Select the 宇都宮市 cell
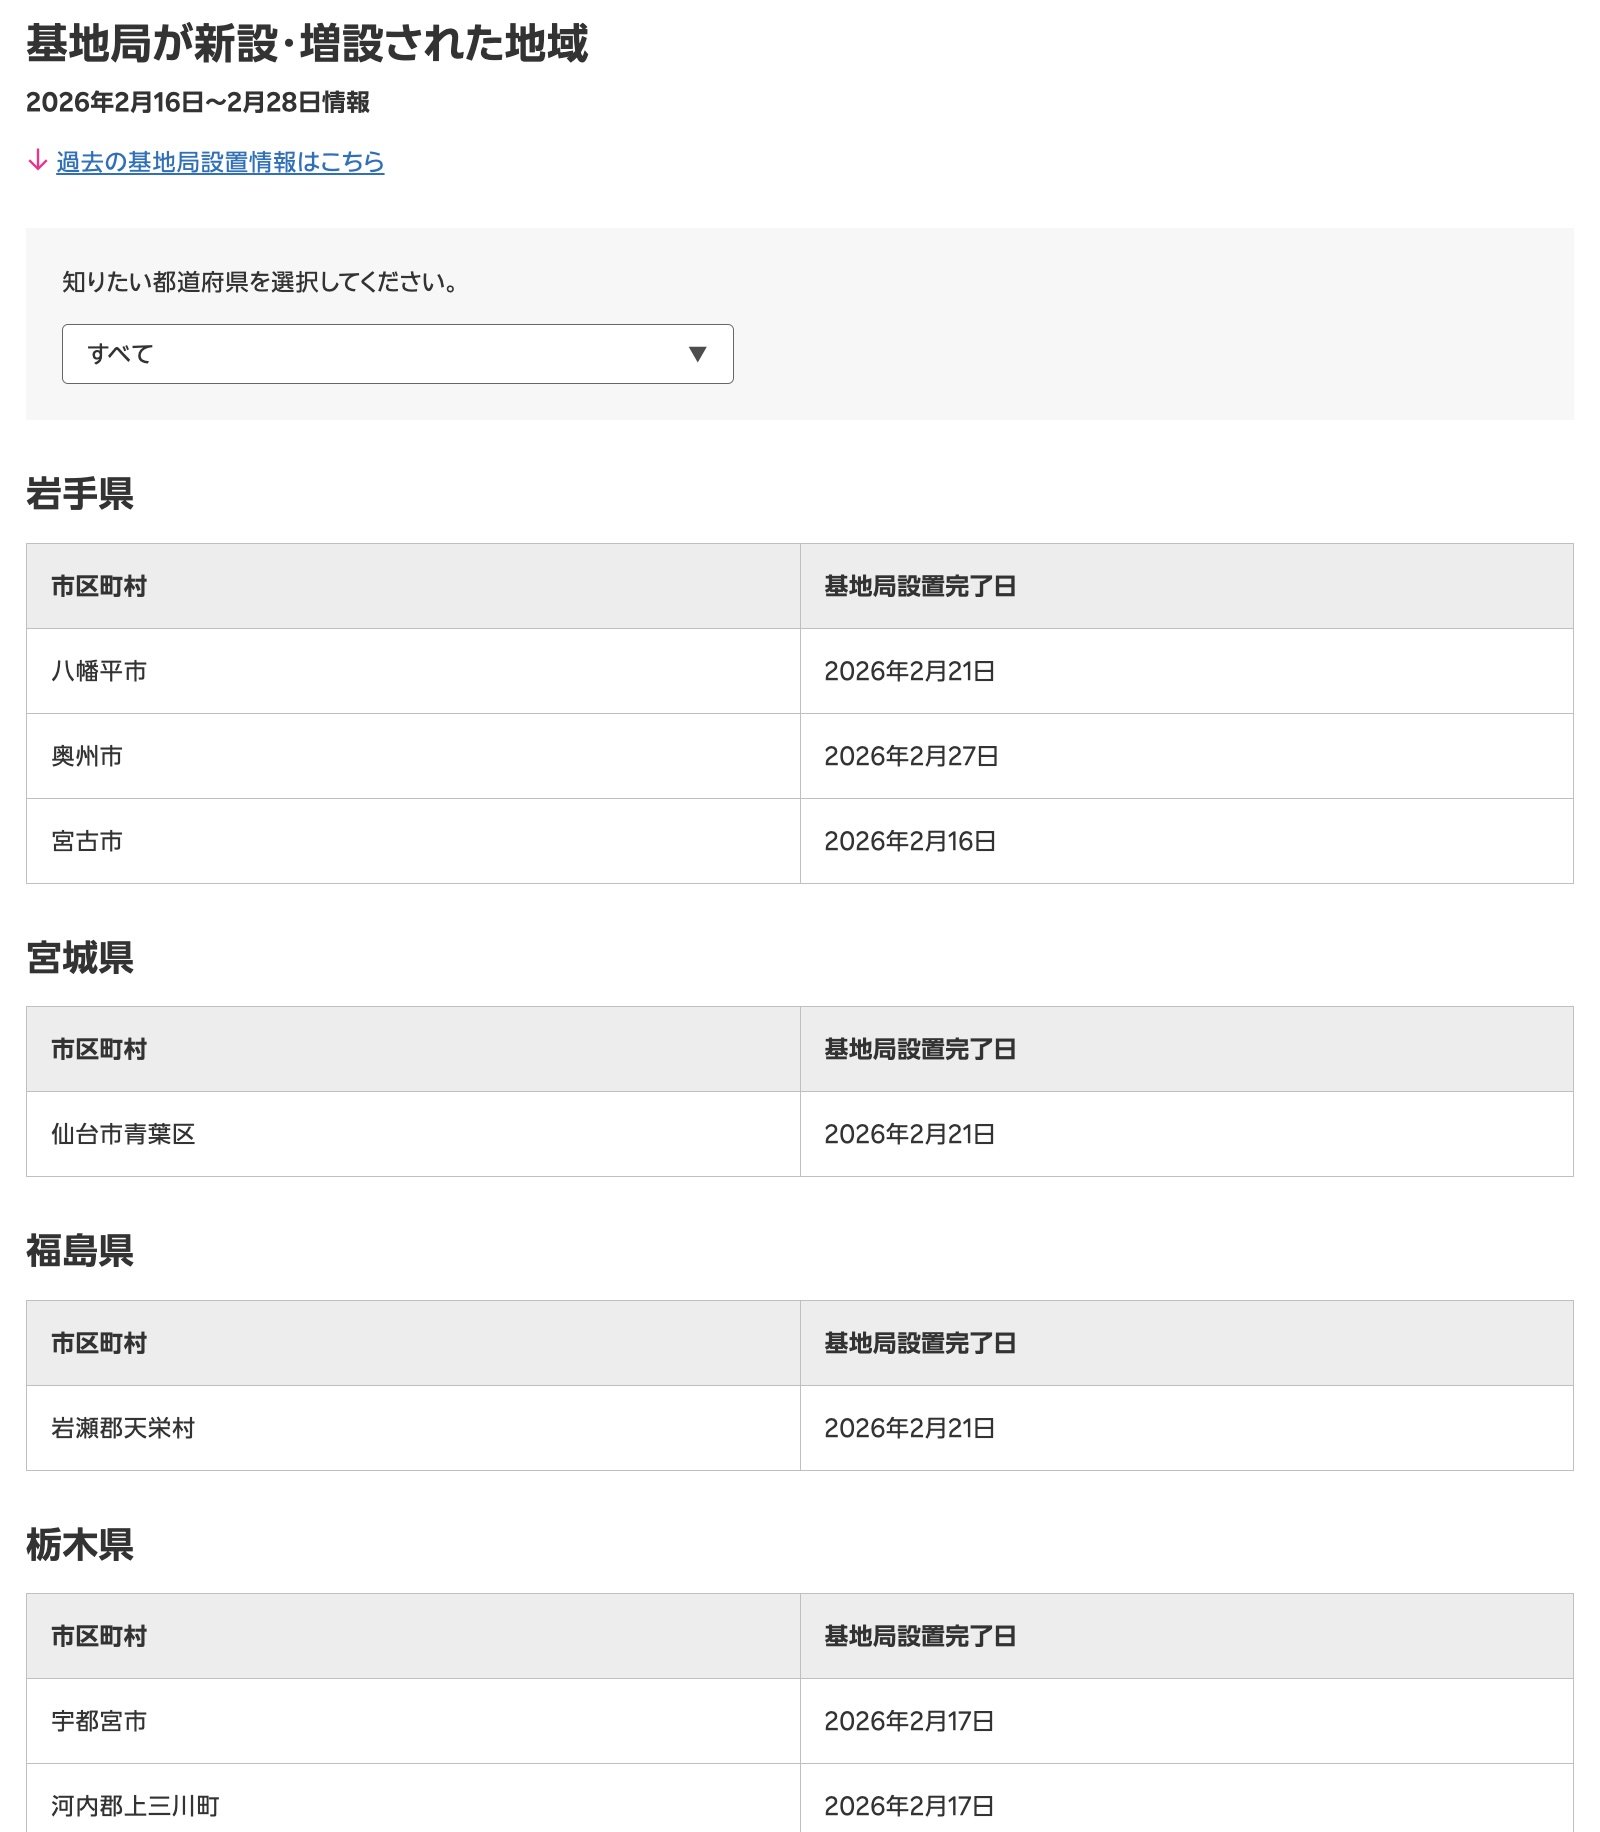The height and width of the screenshot is (1832, 1600). (413, 1721)
